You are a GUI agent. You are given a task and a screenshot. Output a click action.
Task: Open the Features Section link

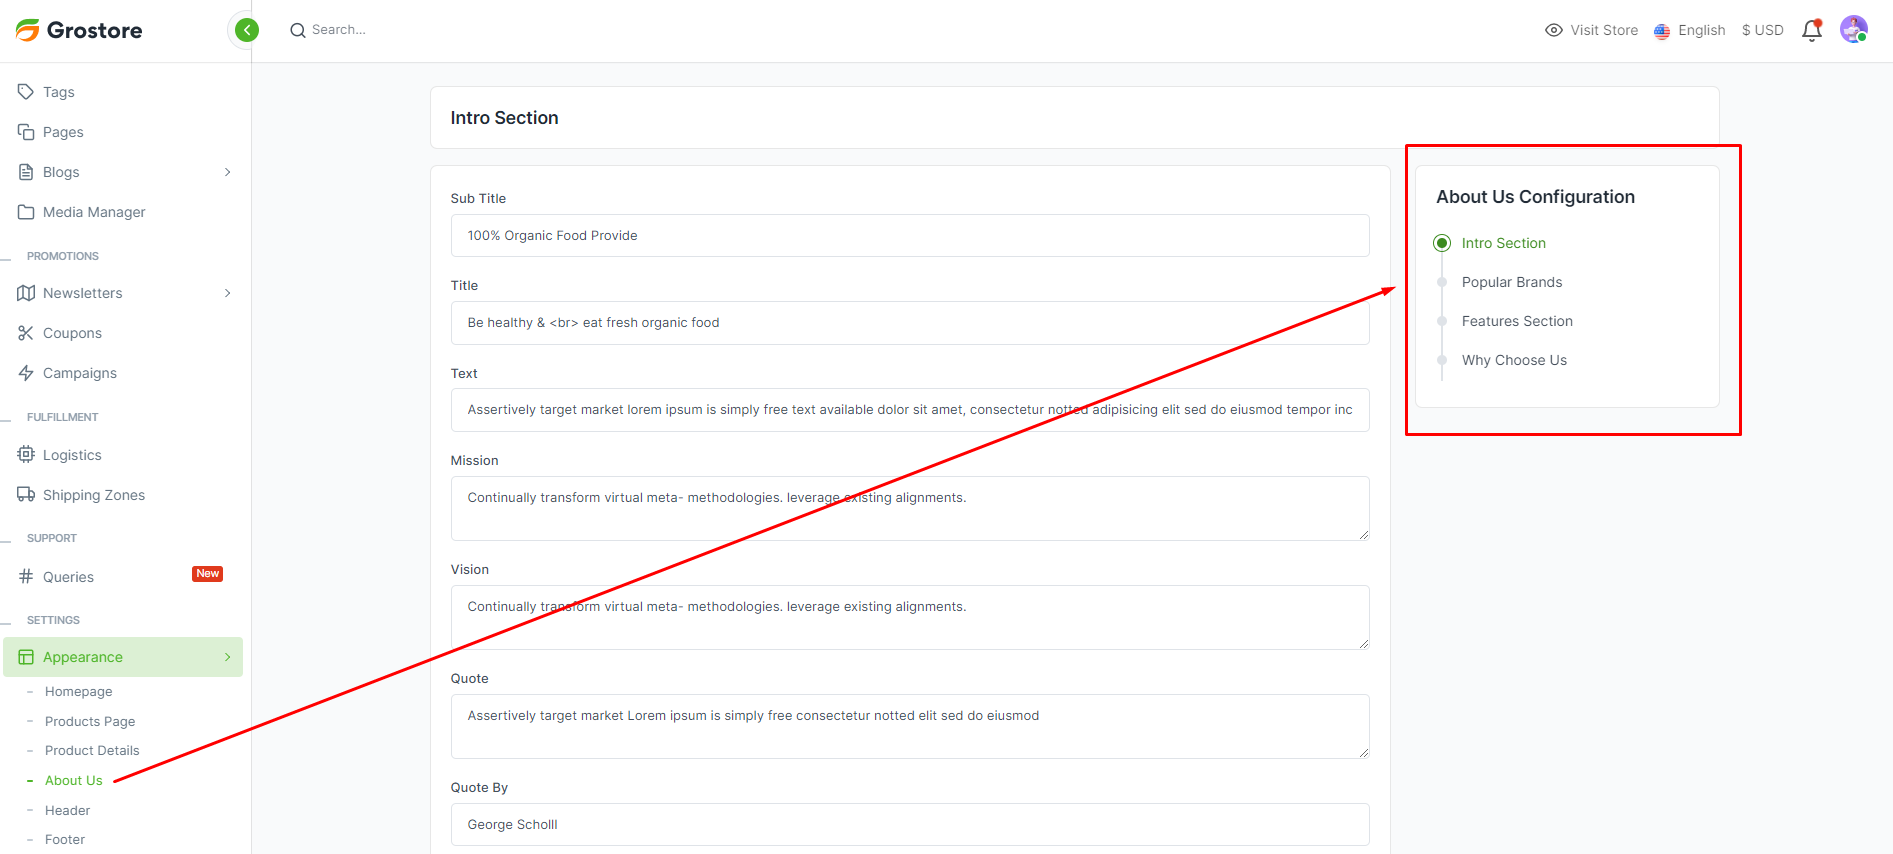[1516, 321]
